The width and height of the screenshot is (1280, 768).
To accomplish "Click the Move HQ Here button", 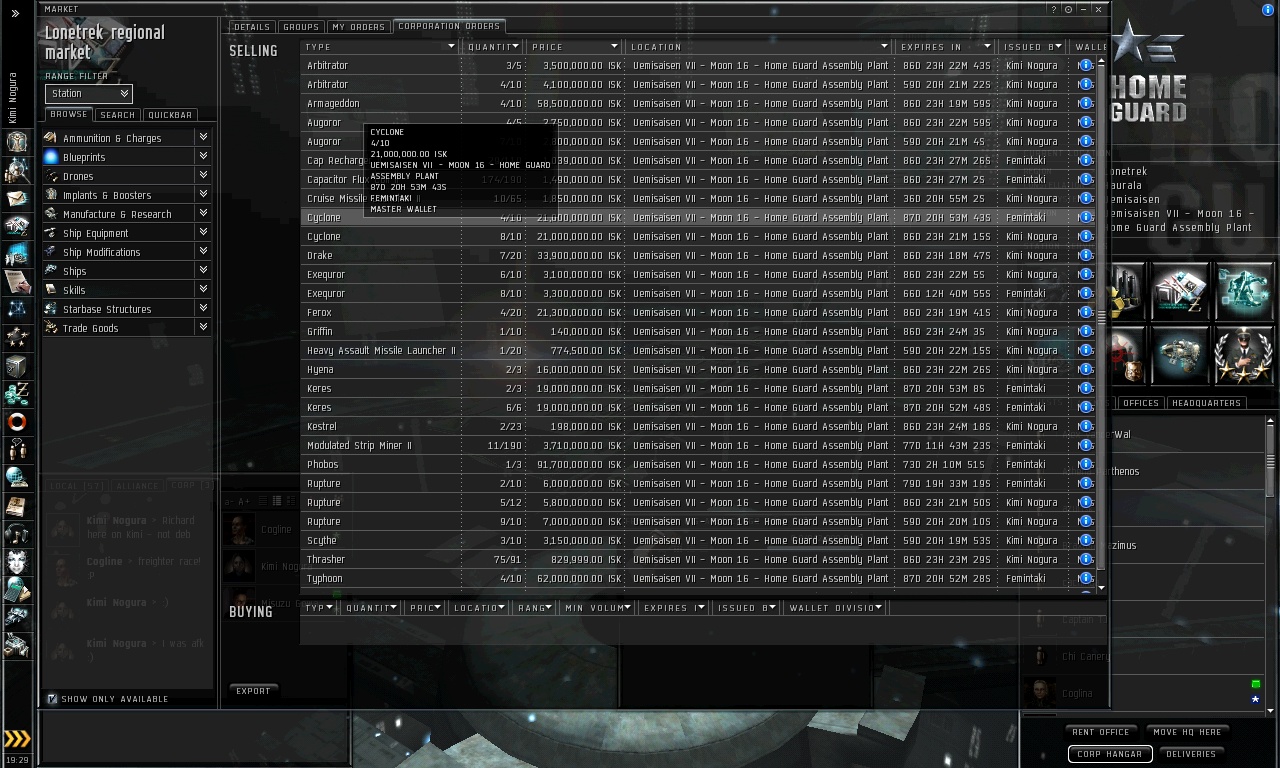I will [x=1187, y=732].
